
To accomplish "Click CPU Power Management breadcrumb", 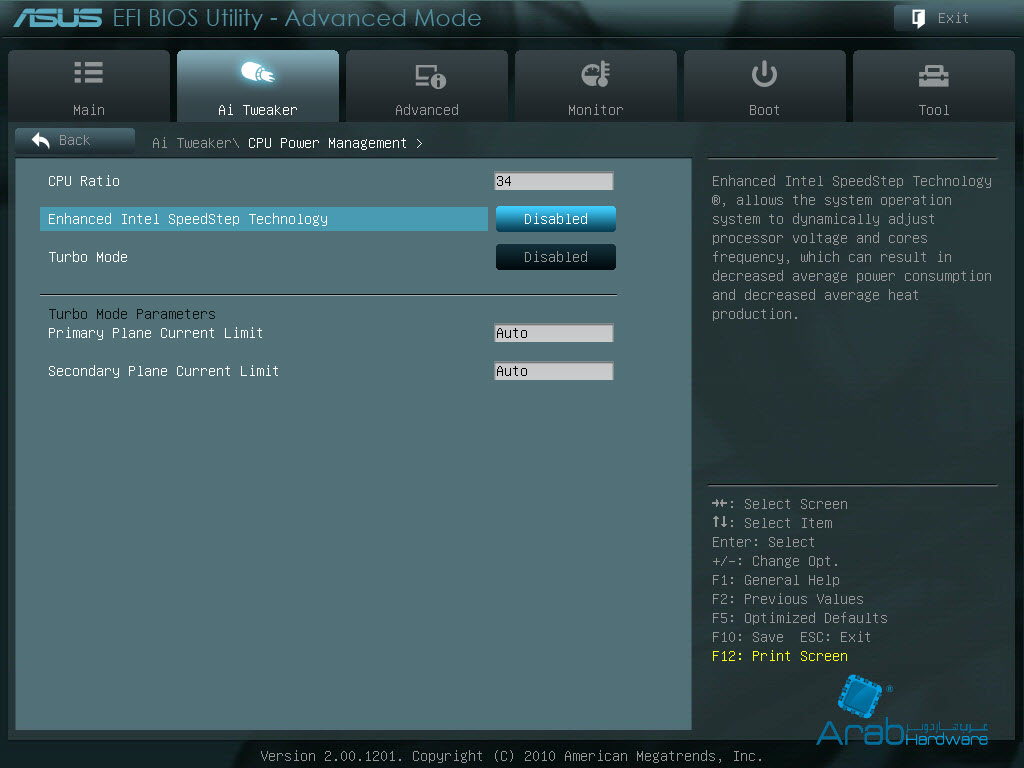I will pyautogui.click(x=327, y=143).
